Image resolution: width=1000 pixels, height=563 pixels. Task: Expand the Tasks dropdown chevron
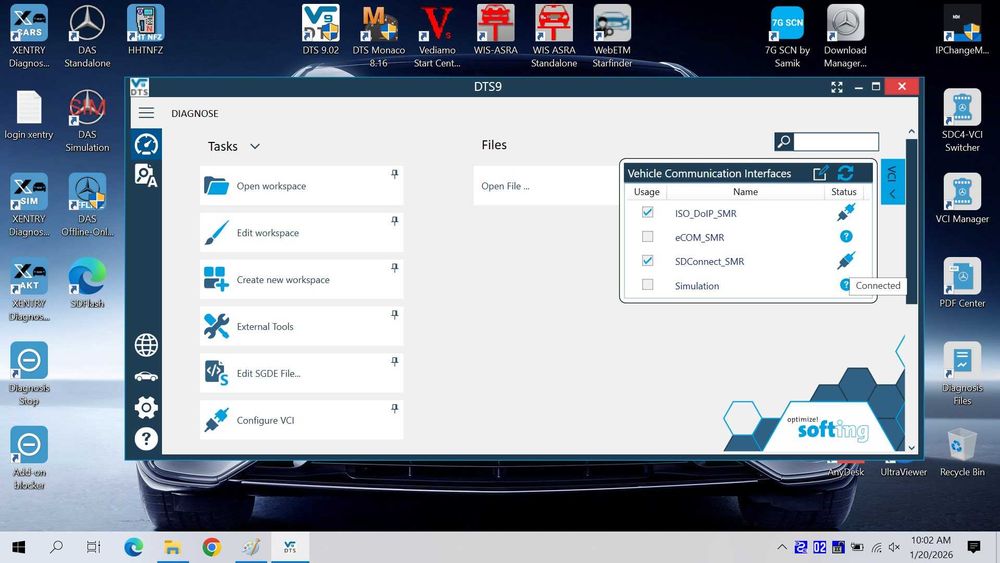[x=255, y=147]
